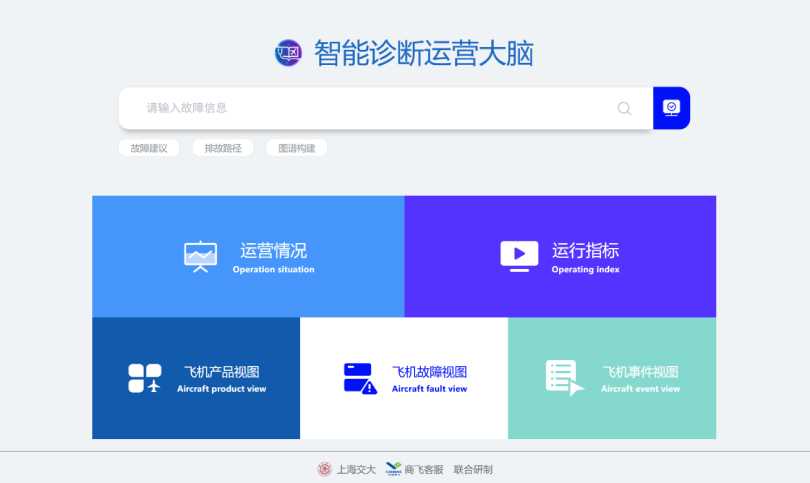810x483 pixels.
Task: Go to 飞机产品视图 Aircraft product view label
Action: 222,378
